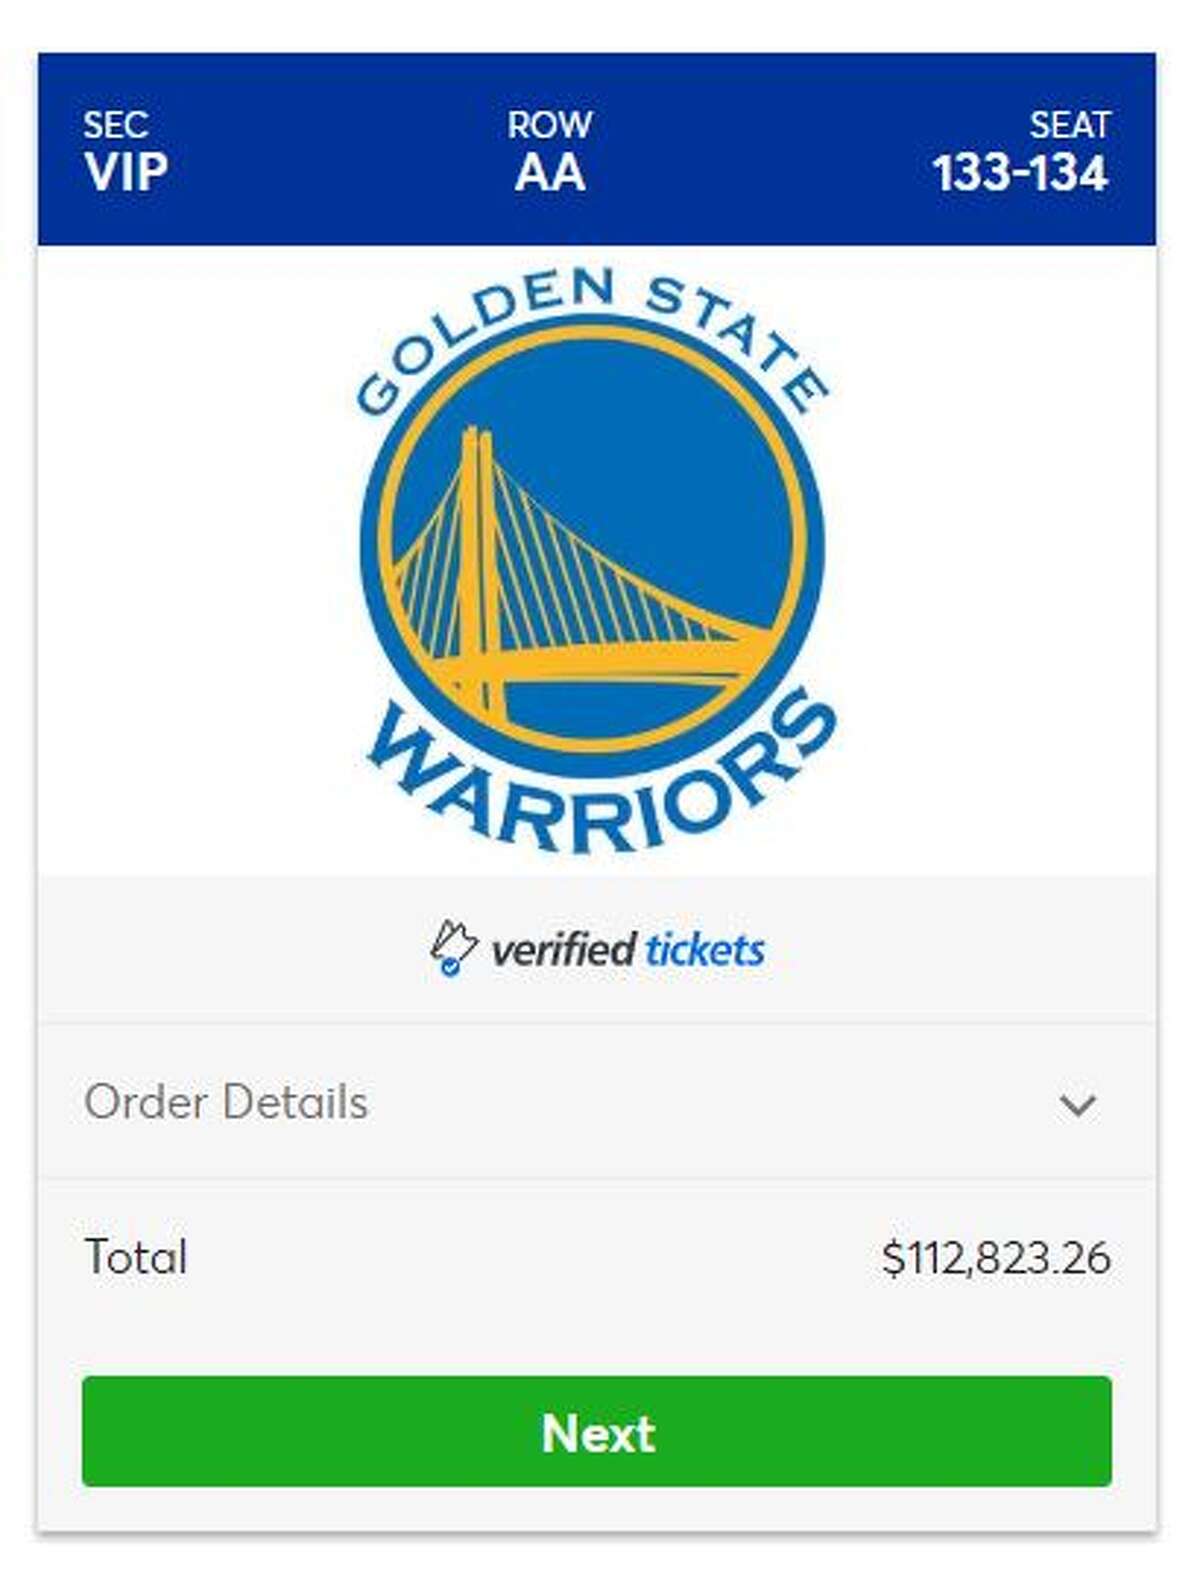Click the green Next button
Image resolution: width=1200 pixels, height=1569 pixels.
(x=596, y=1431)
